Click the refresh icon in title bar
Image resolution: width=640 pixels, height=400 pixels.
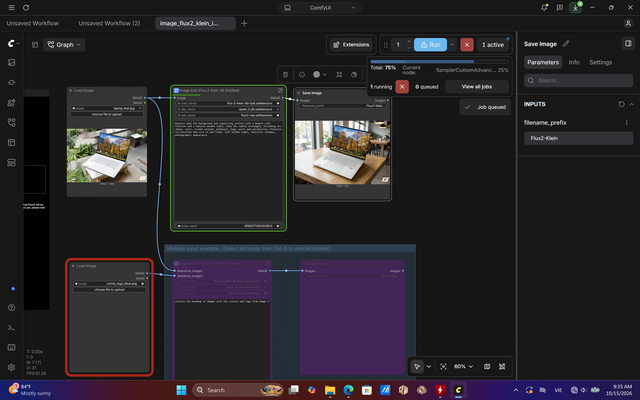click(x=26, y=8)
